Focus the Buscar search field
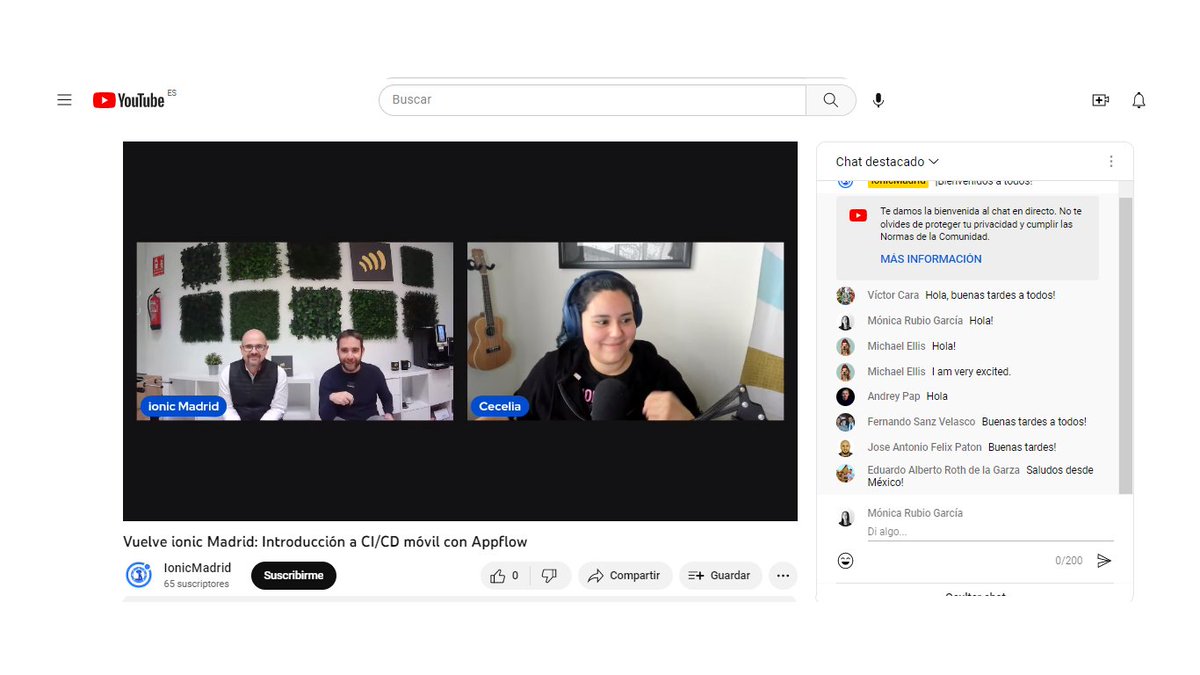This screenshot has height=675, width=1200. coord(592,100)
